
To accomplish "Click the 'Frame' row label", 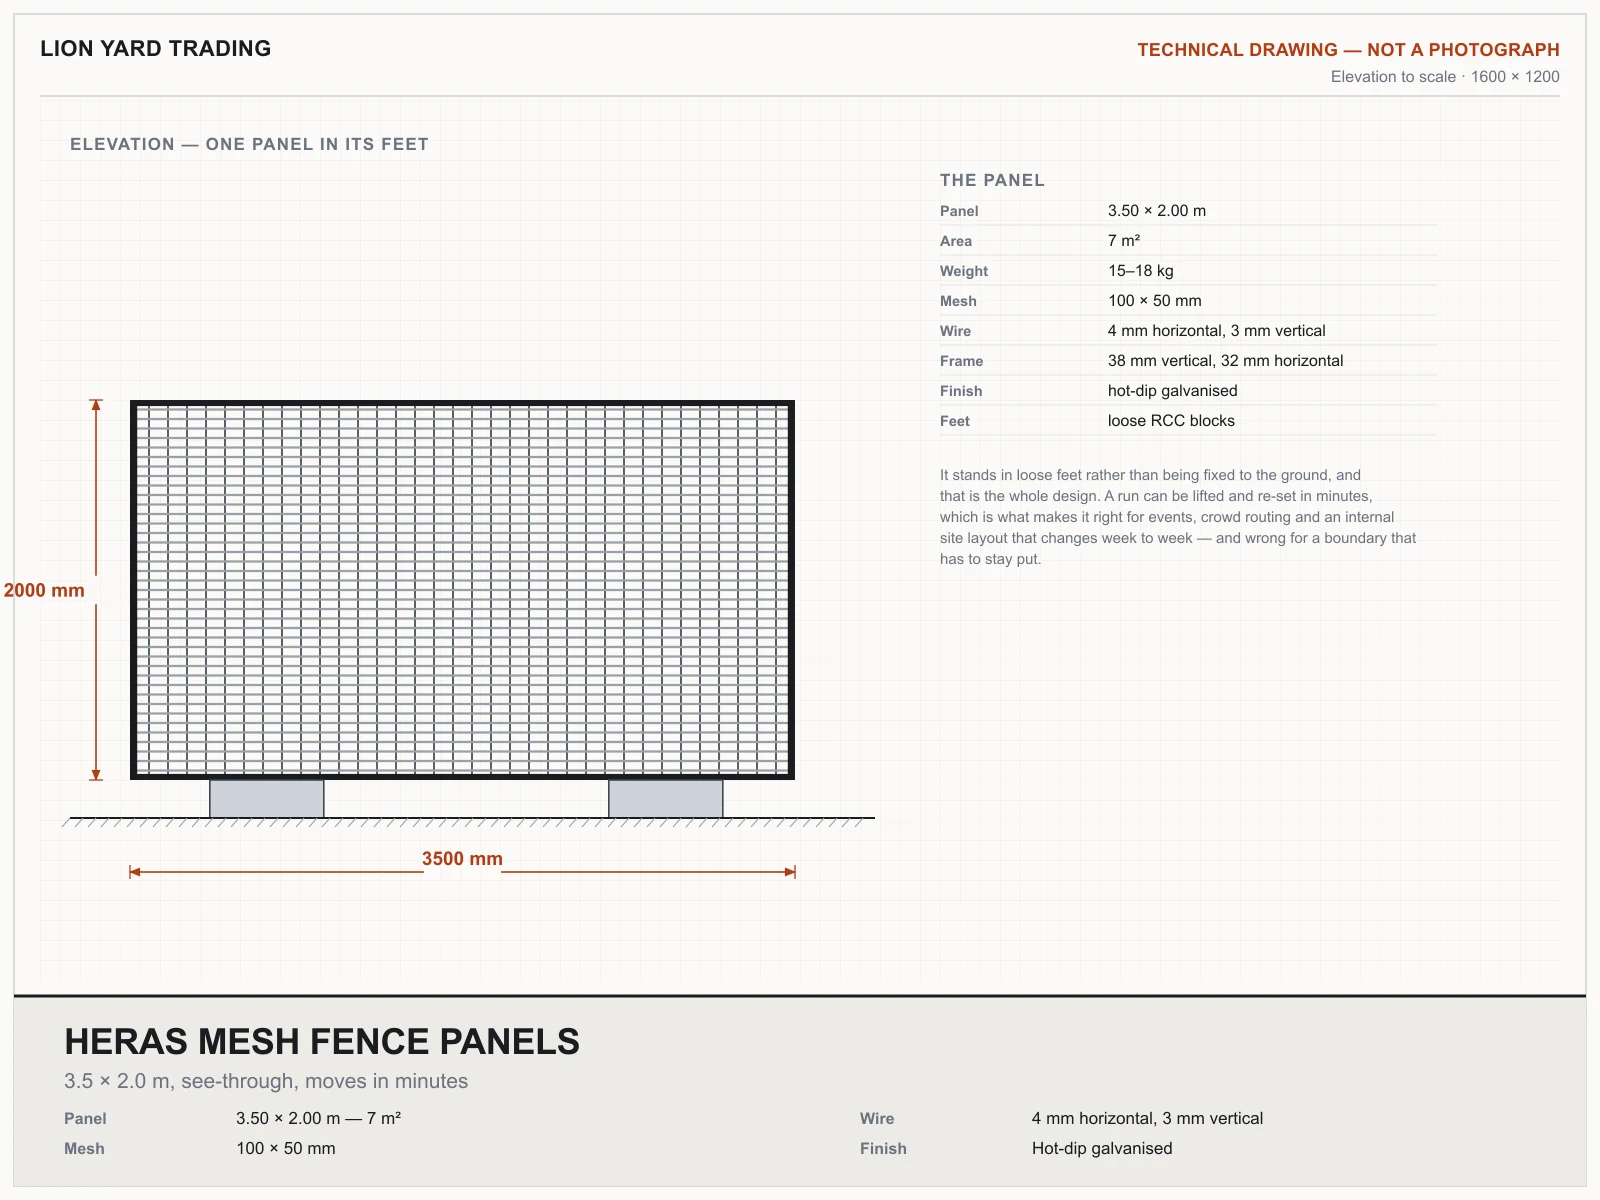I will 961,361.
